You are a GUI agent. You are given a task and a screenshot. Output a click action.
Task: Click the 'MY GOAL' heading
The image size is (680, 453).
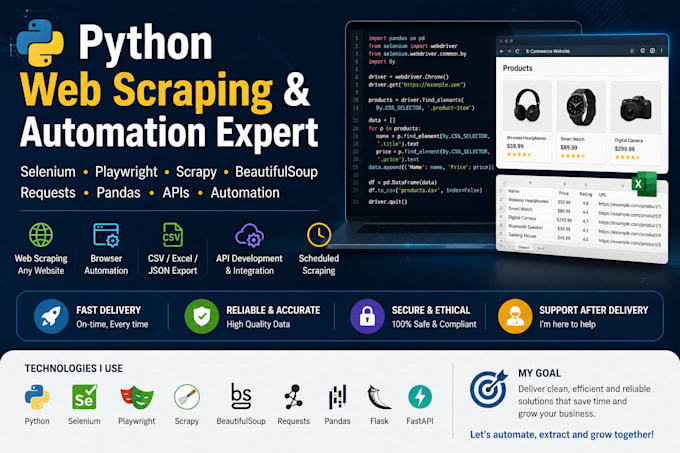coord(539,373)
